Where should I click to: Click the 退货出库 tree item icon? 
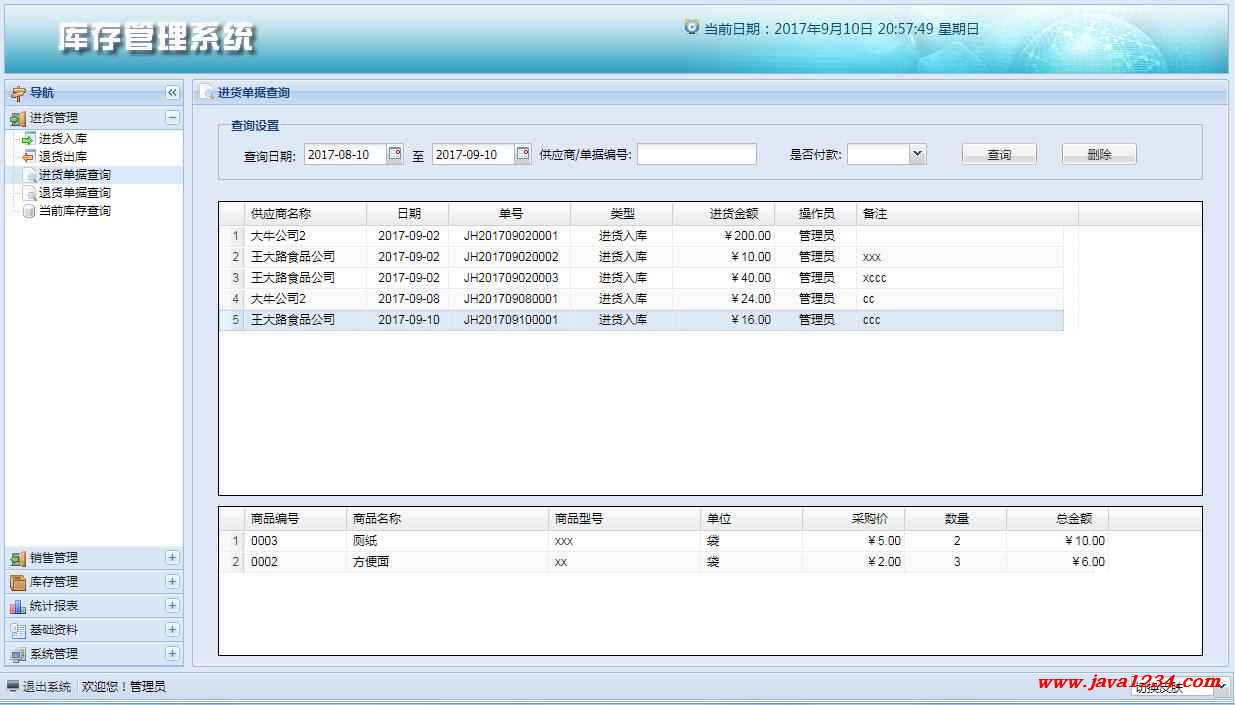tap(28, 157)
